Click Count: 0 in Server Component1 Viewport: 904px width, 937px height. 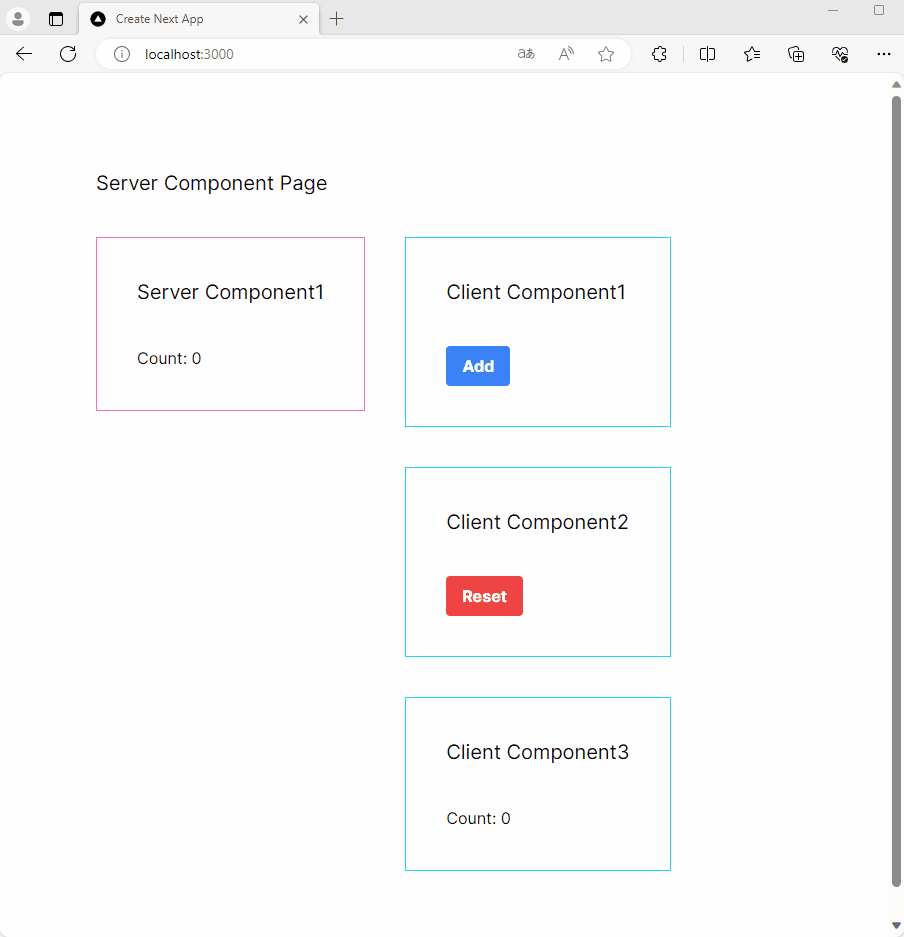(x=169, y=359)
